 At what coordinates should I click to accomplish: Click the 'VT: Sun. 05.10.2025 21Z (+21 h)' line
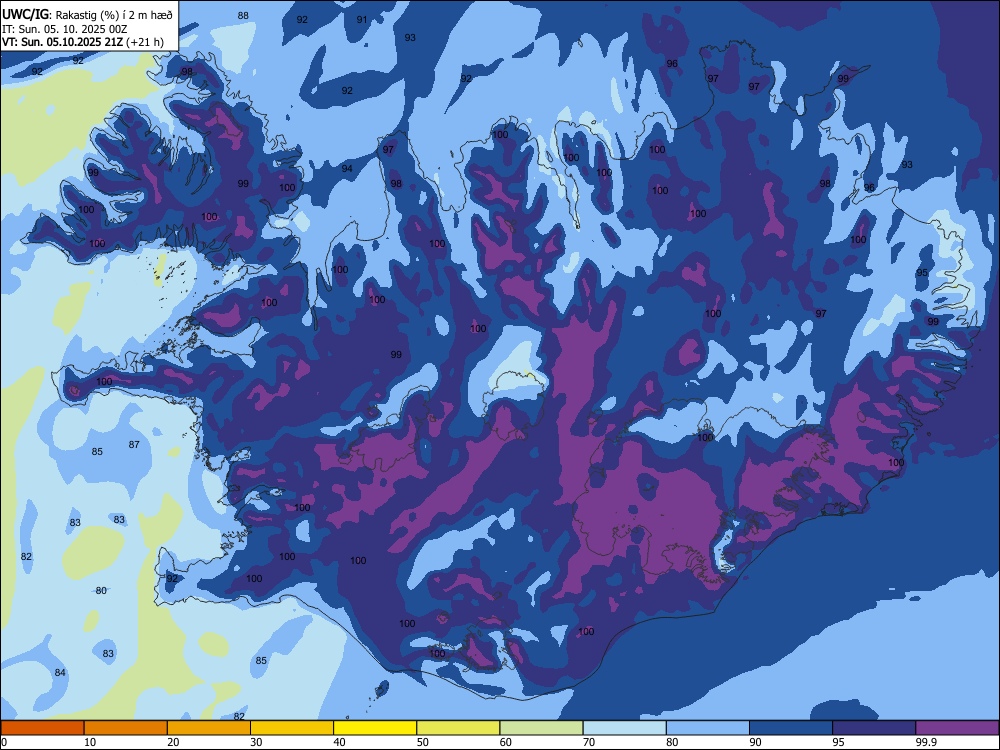tap(82, 42)
